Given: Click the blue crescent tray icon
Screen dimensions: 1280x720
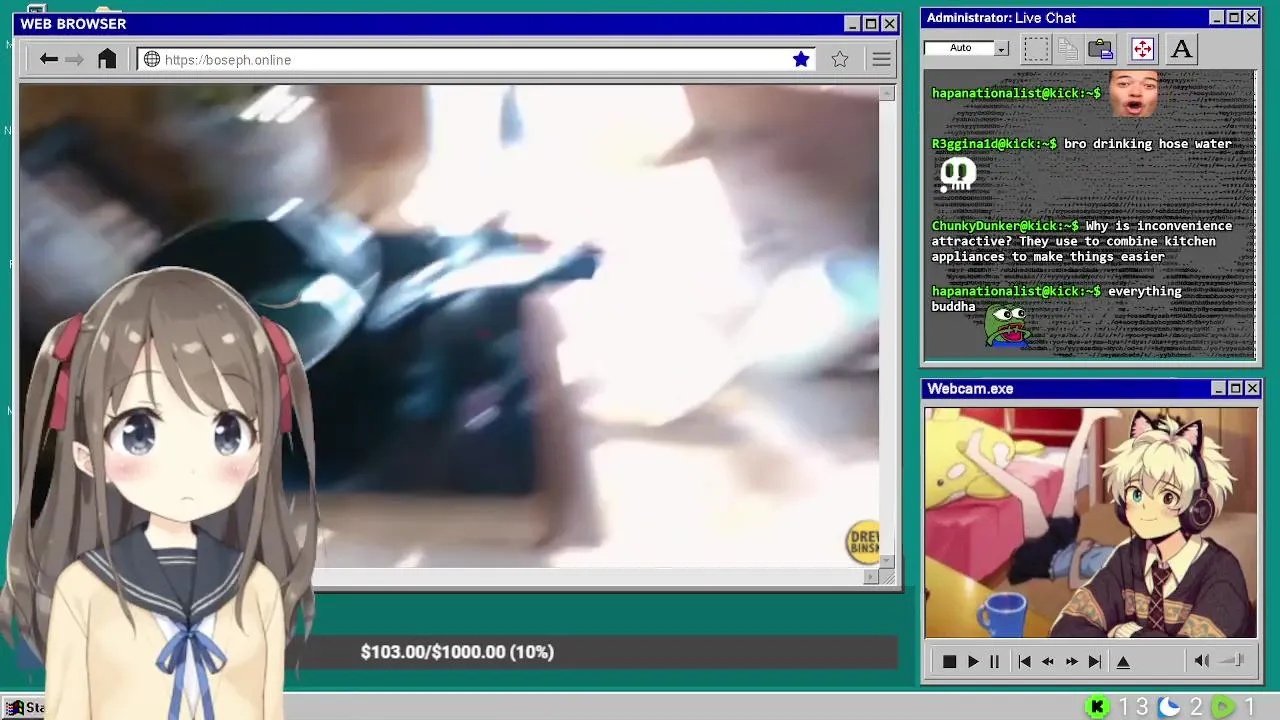Looking at the screenshot, I should pos(1169,707).
